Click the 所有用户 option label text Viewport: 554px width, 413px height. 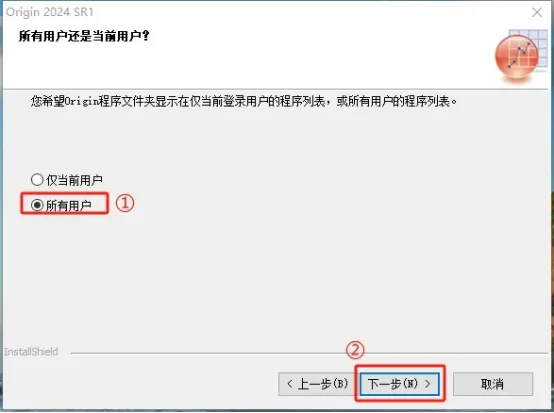(x=69, y=205)
